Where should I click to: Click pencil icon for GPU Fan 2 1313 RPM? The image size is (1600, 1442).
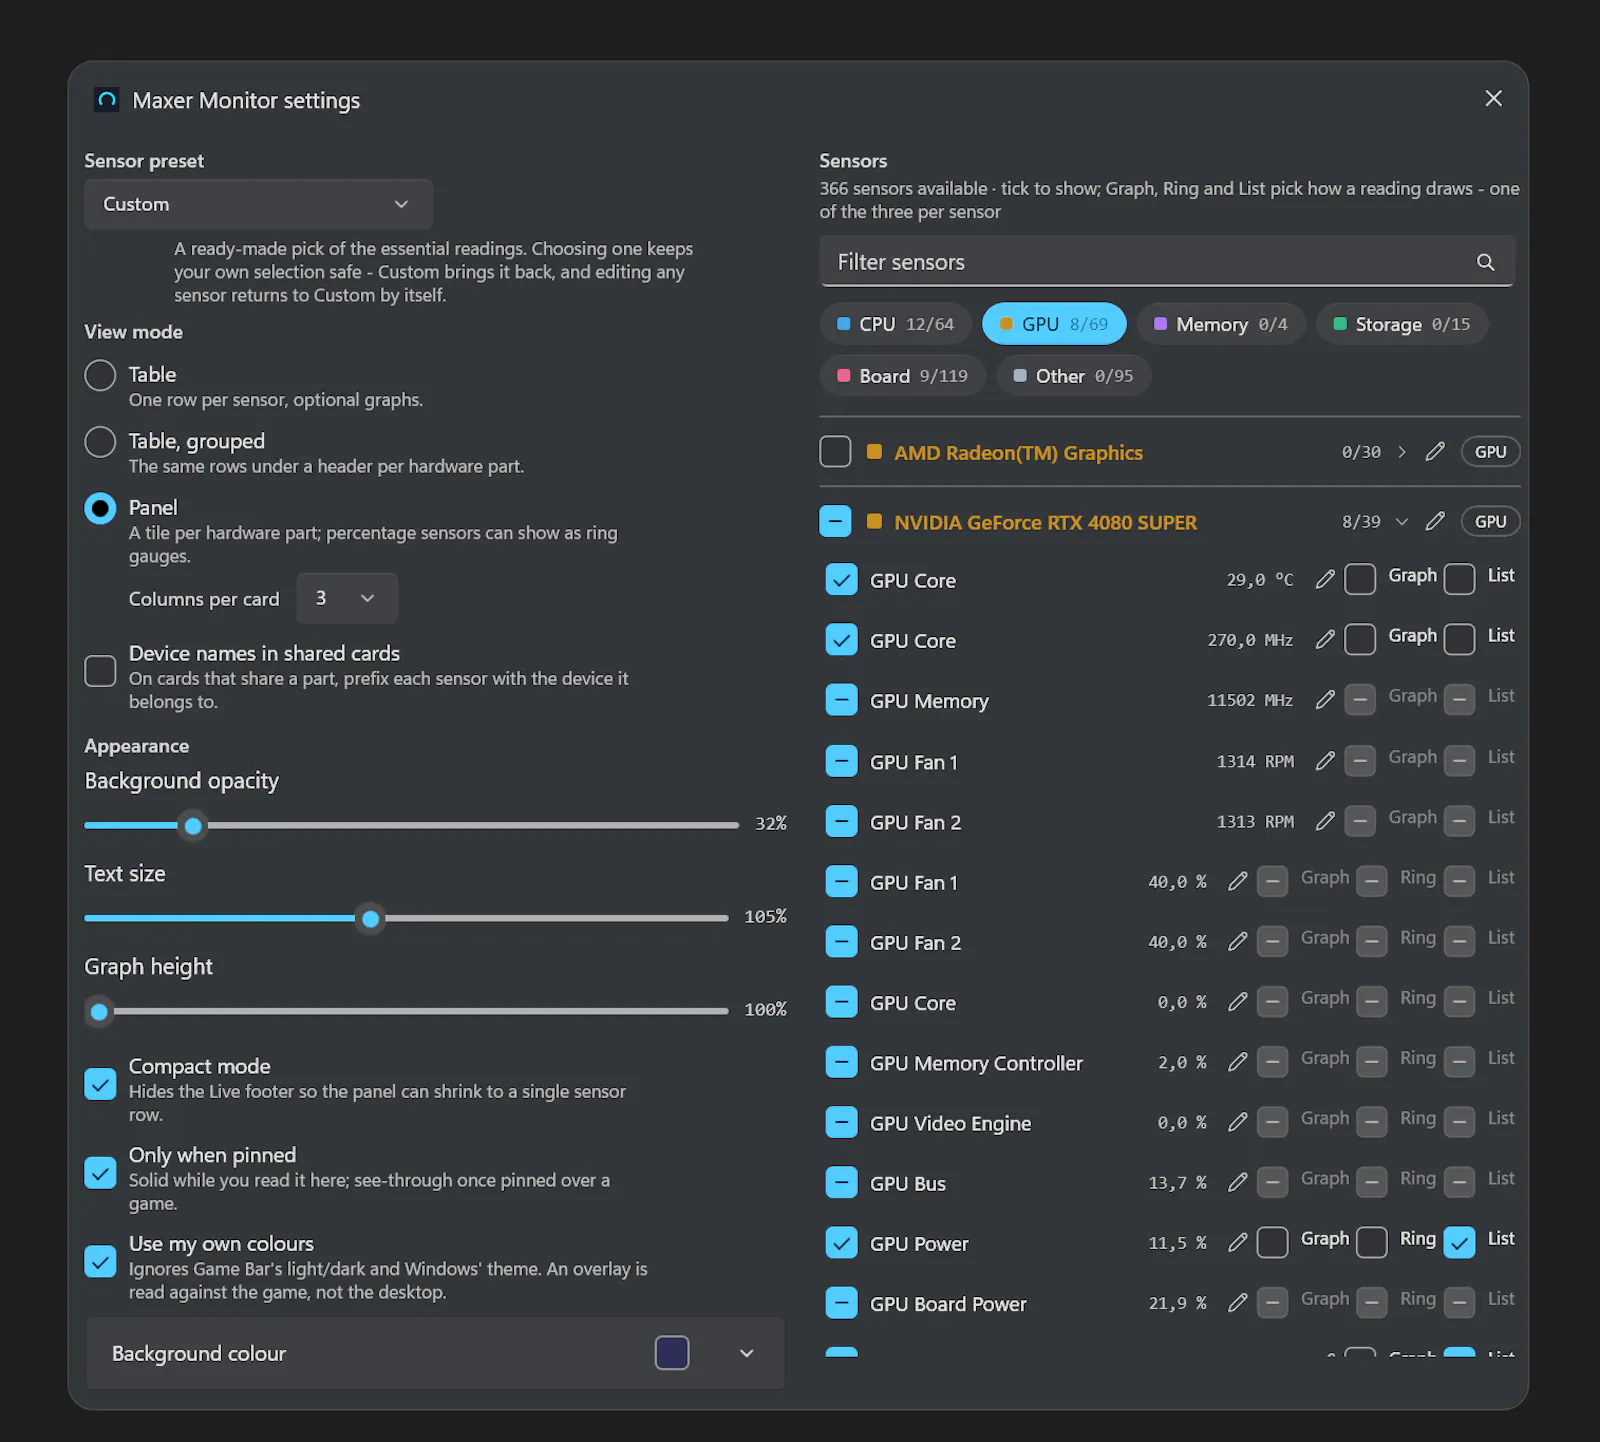click(1325, 821)
